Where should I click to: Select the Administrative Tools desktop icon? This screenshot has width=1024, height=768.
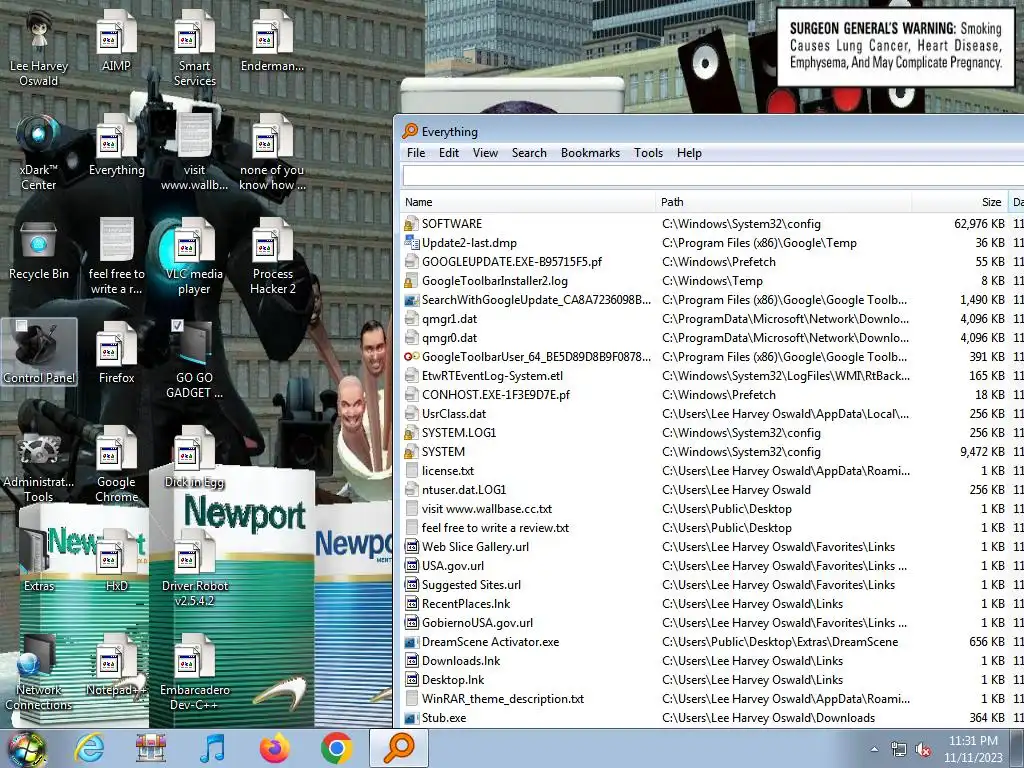(x=39, y=464)
